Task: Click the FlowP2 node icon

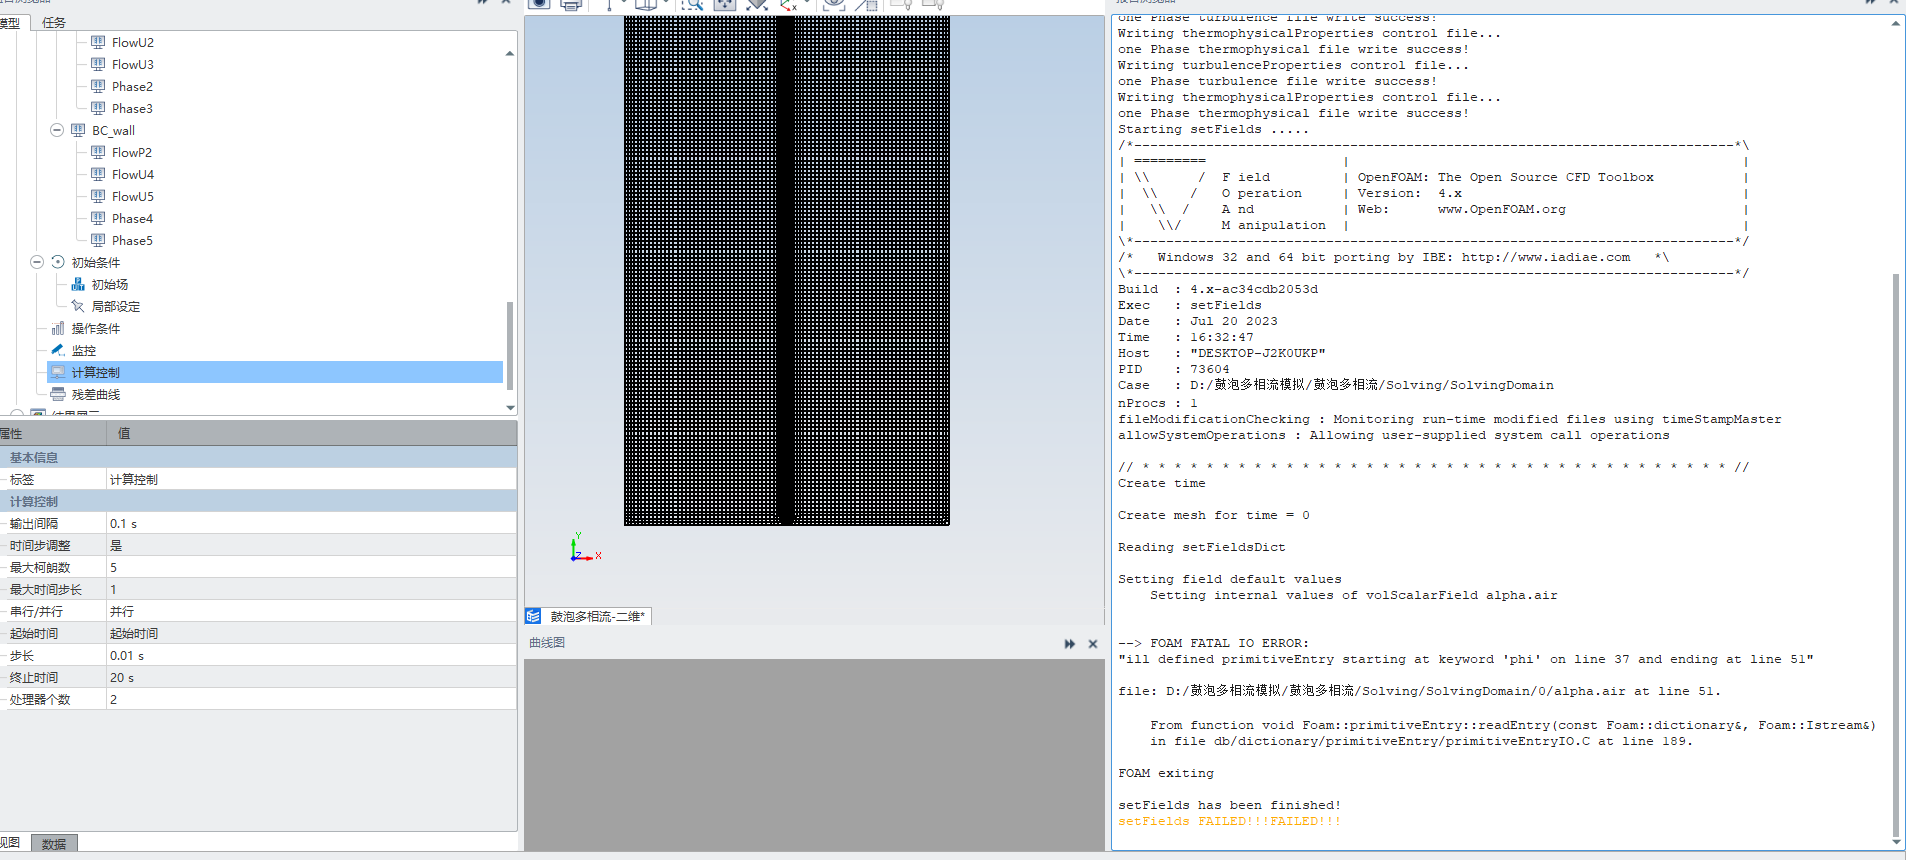Action: 98,152
